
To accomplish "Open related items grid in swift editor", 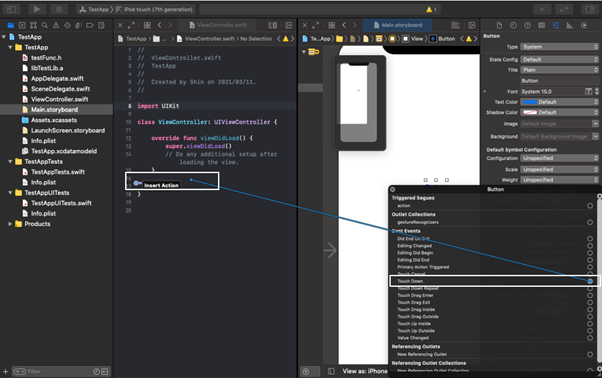I will coord(147,25).
